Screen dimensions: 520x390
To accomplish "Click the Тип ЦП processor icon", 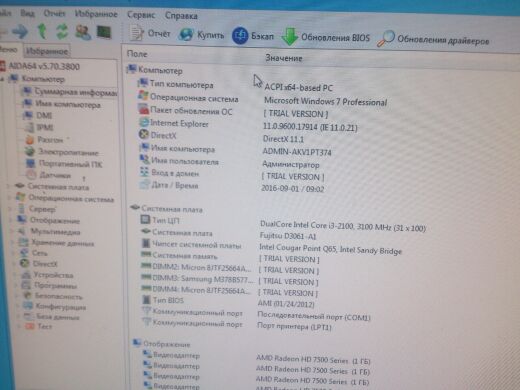I will [x=145, y=219].
